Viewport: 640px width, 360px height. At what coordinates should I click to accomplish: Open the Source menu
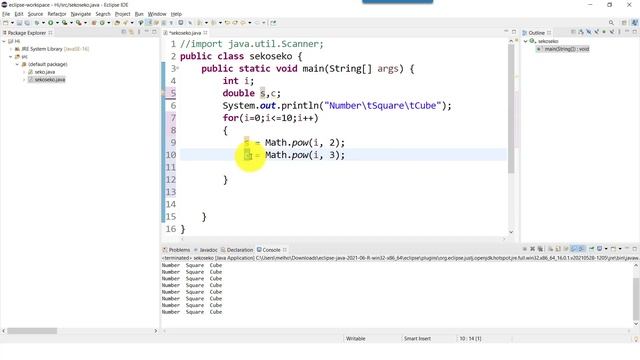35,14
